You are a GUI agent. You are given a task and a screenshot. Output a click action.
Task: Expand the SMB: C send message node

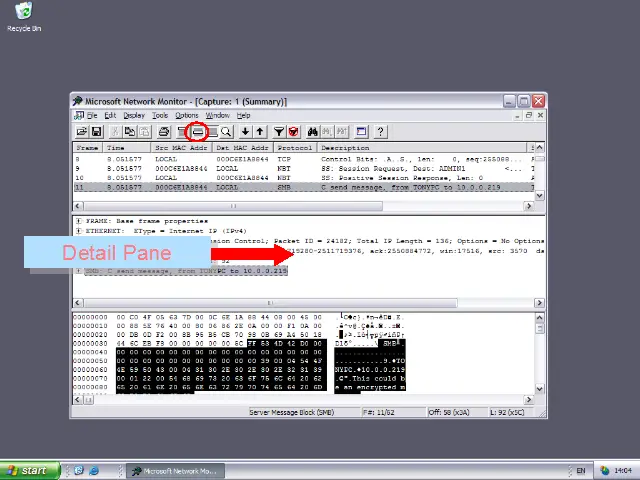[79, 271]
